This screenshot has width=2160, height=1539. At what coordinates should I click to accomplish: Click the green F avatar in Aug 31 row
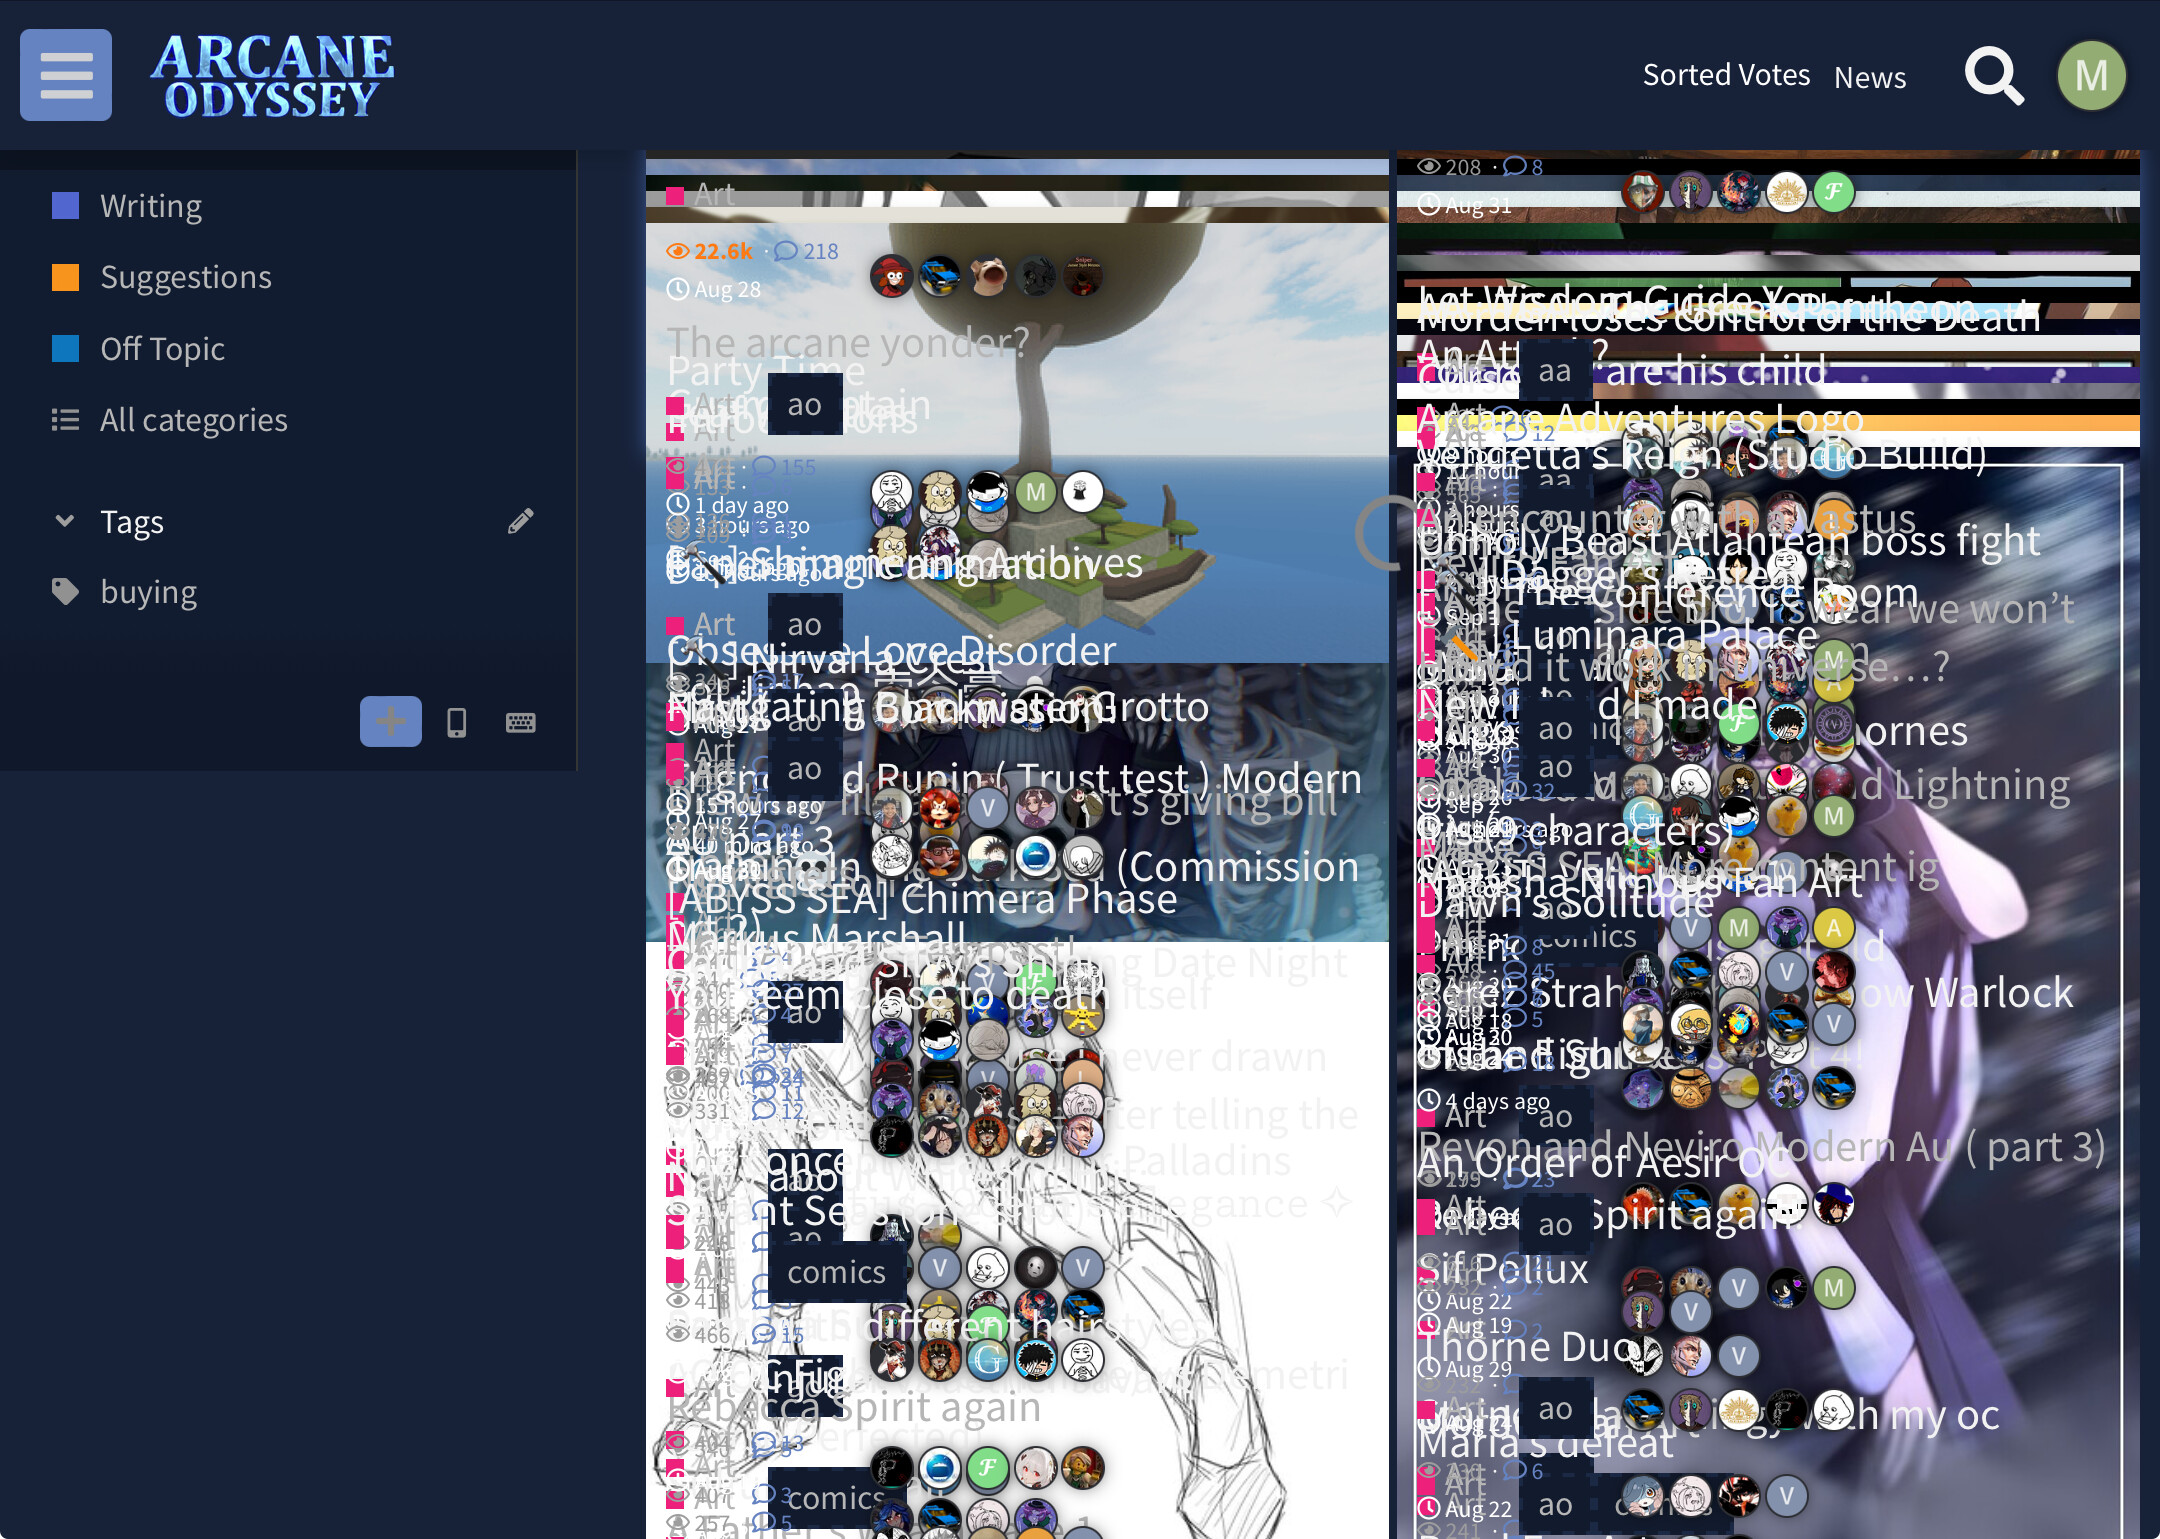(x=1833, y=192)
